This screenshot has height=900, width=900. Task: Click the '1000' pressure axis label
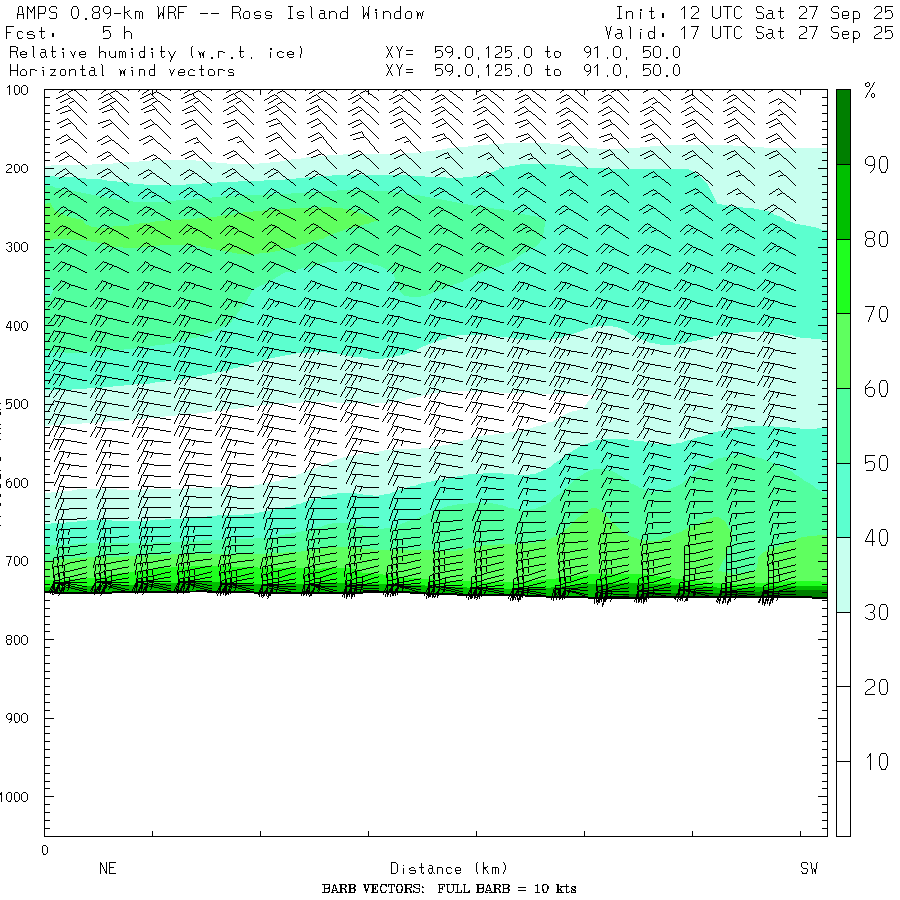pyautogui.click(x=14, y=797)
